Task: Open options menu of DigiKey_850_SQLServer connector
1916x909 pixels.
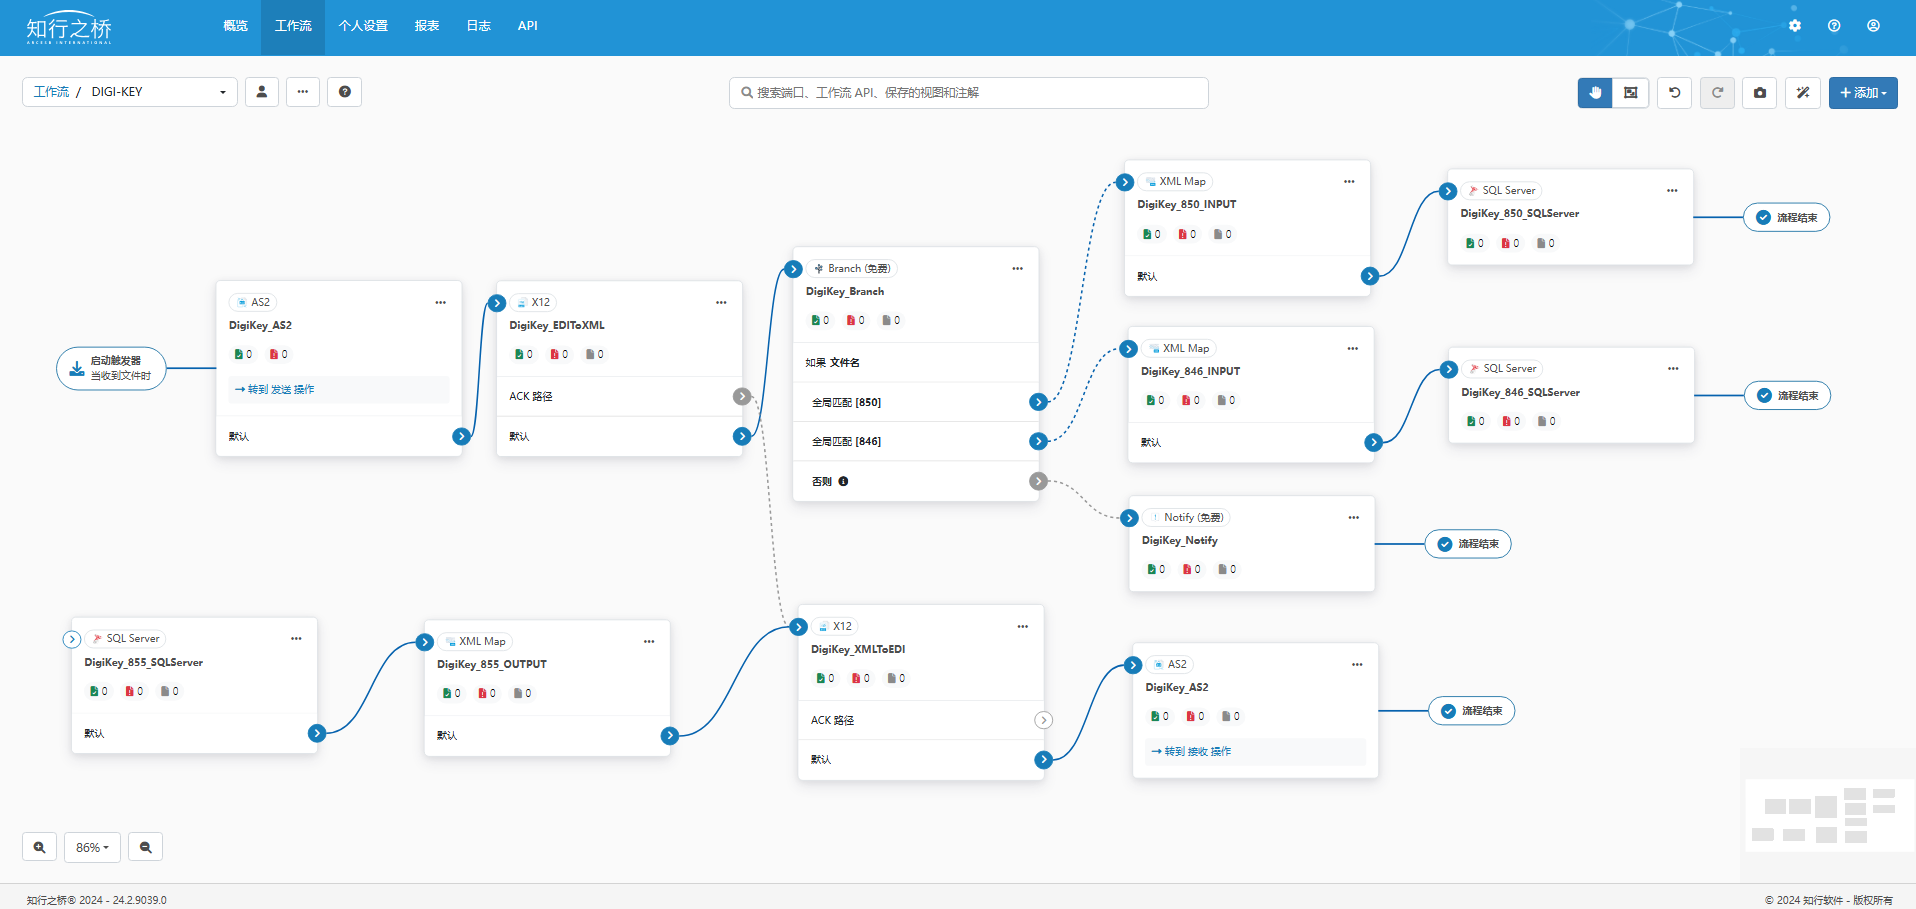Action: (1672, 190)
